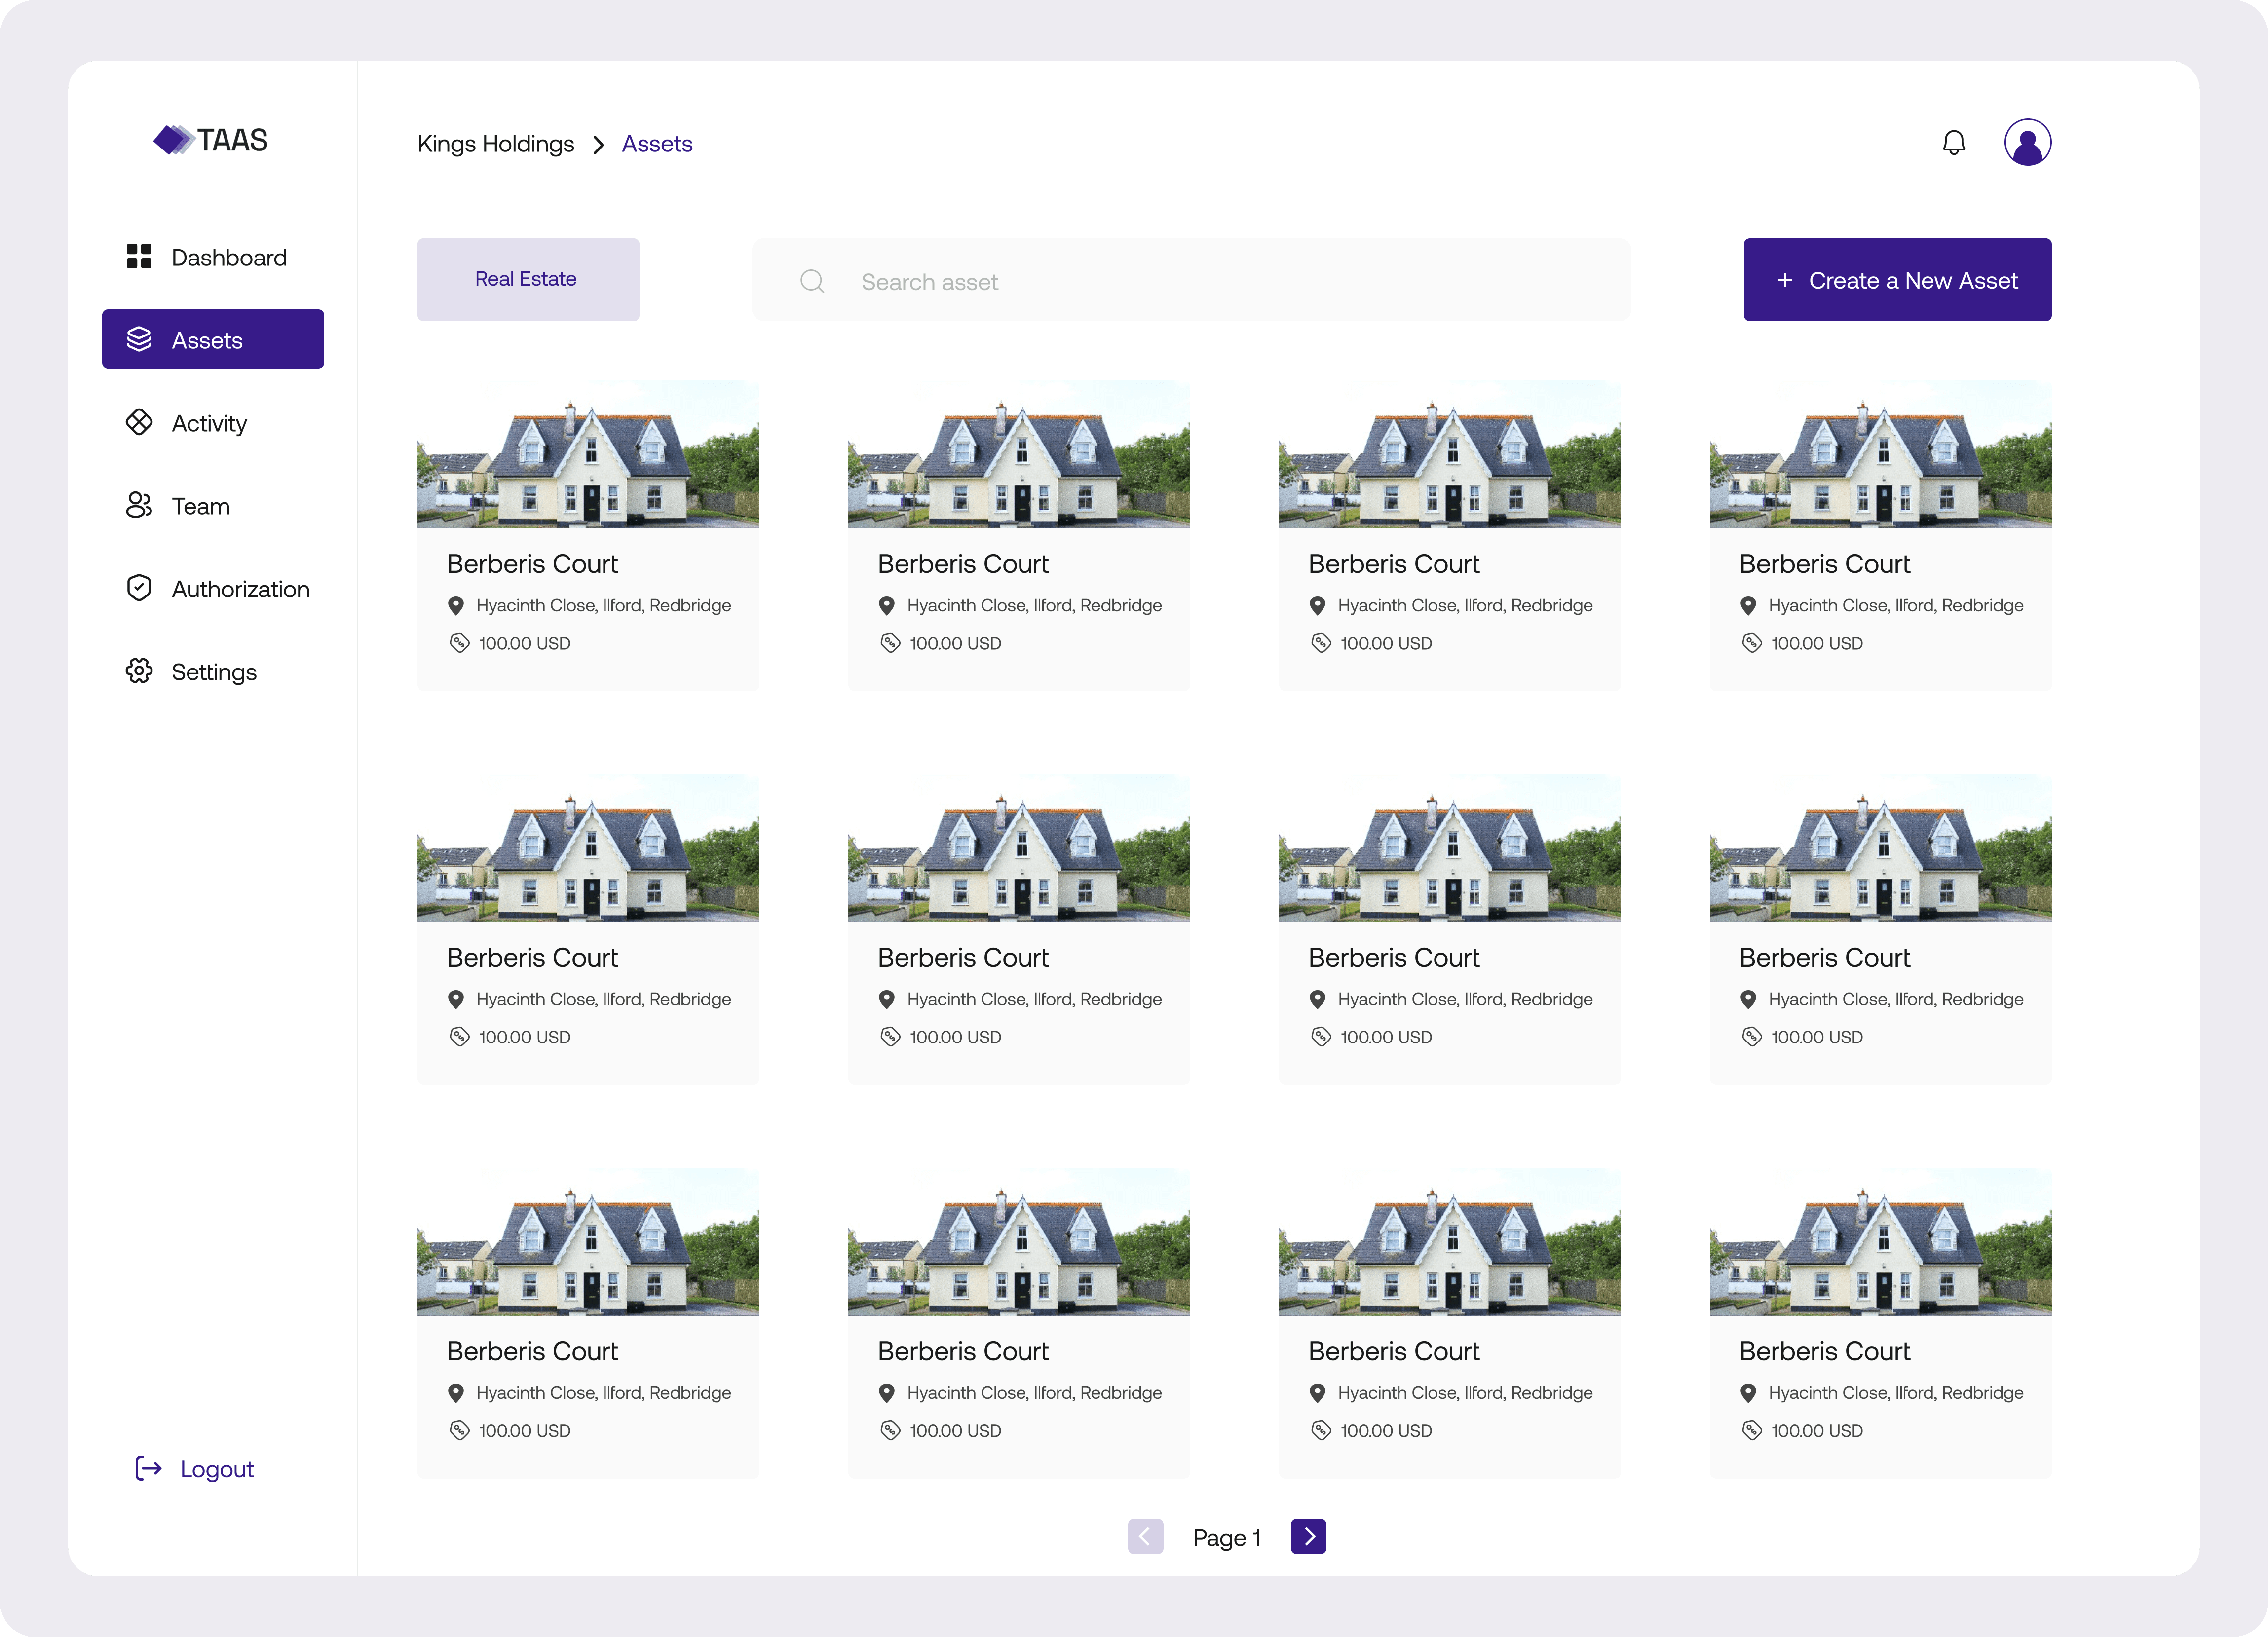Click the breadcrumb chevron after Kings Holdings
Screen dimensions: 2268x1637
point(598,145)
